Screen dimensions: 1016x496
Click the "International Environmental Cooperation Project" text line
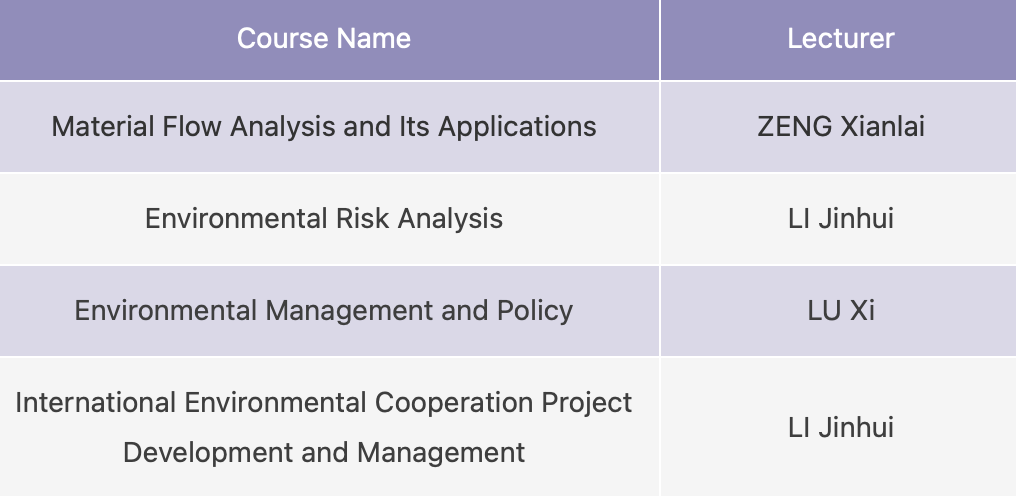(x=323, y=402)
